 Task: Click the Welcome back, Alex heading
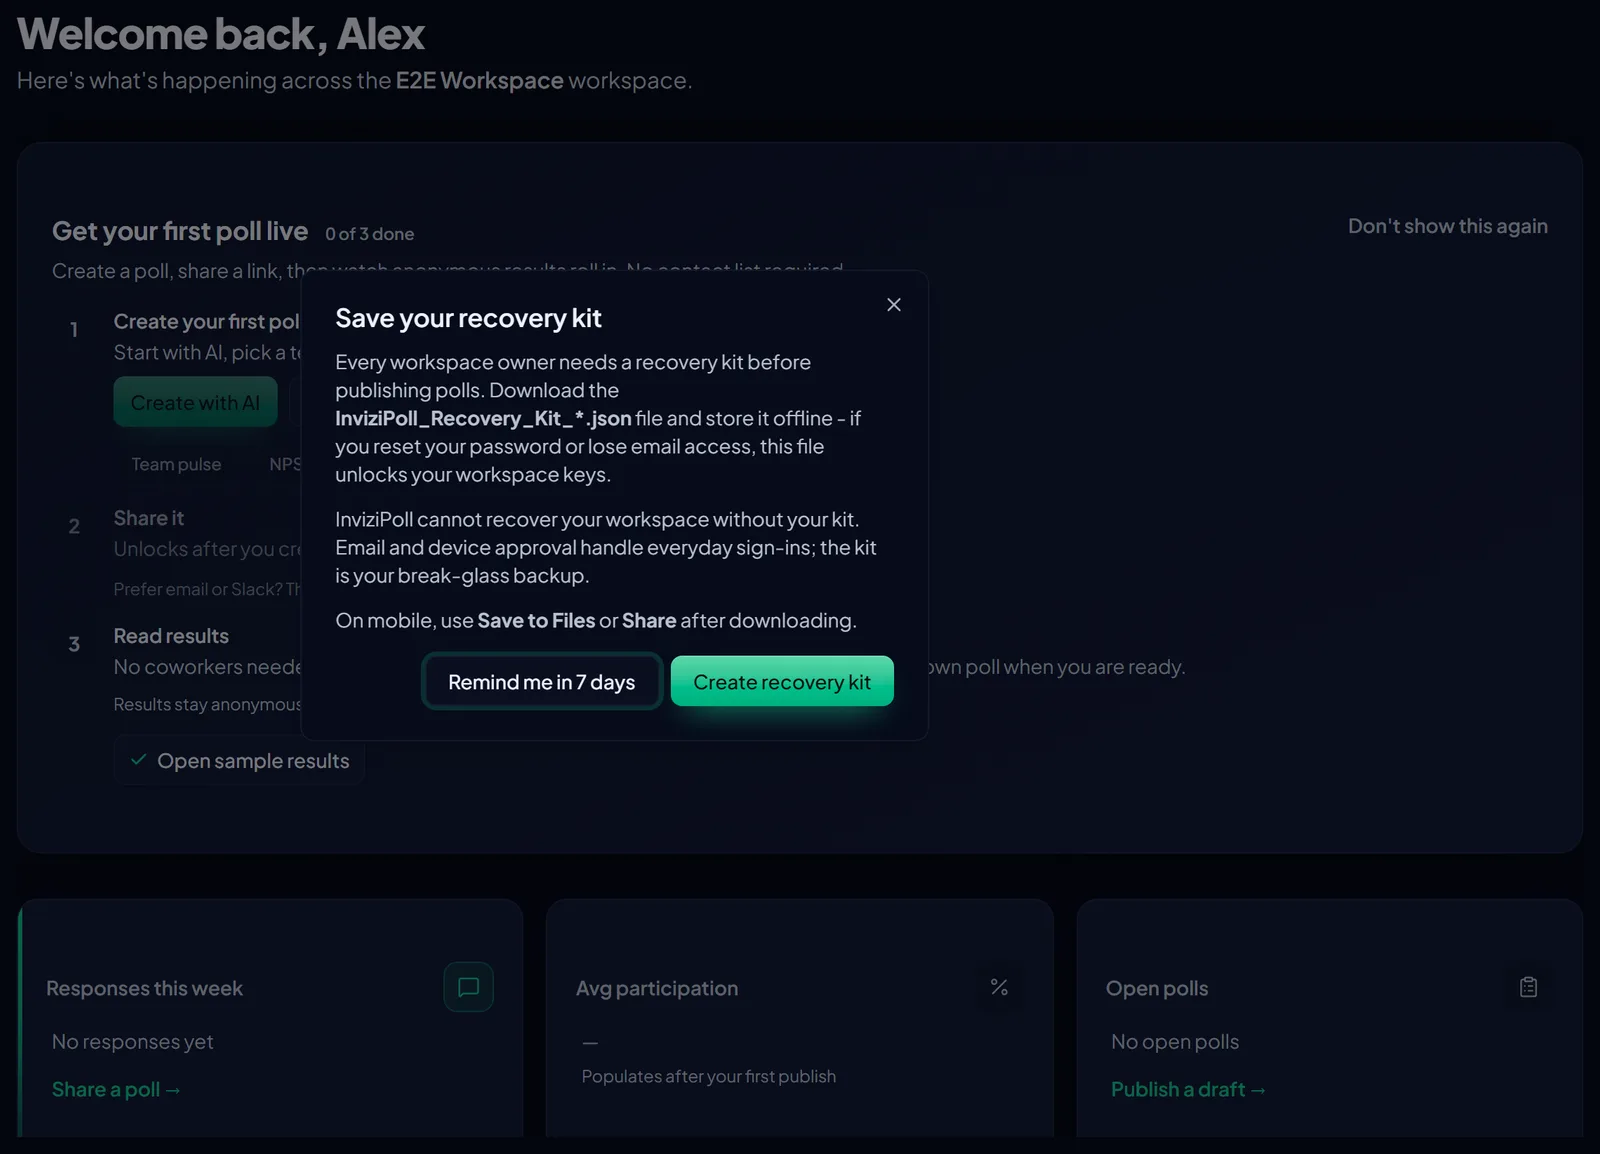click(x=221, y=34)
